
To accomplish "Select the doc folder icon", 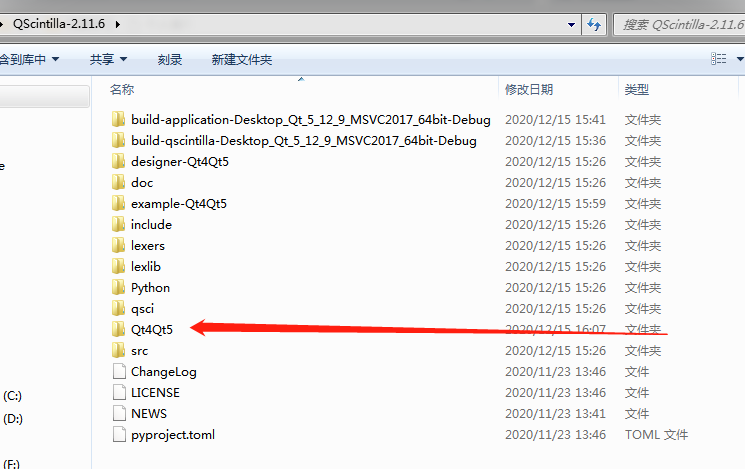I will click(x=118, y=182).
